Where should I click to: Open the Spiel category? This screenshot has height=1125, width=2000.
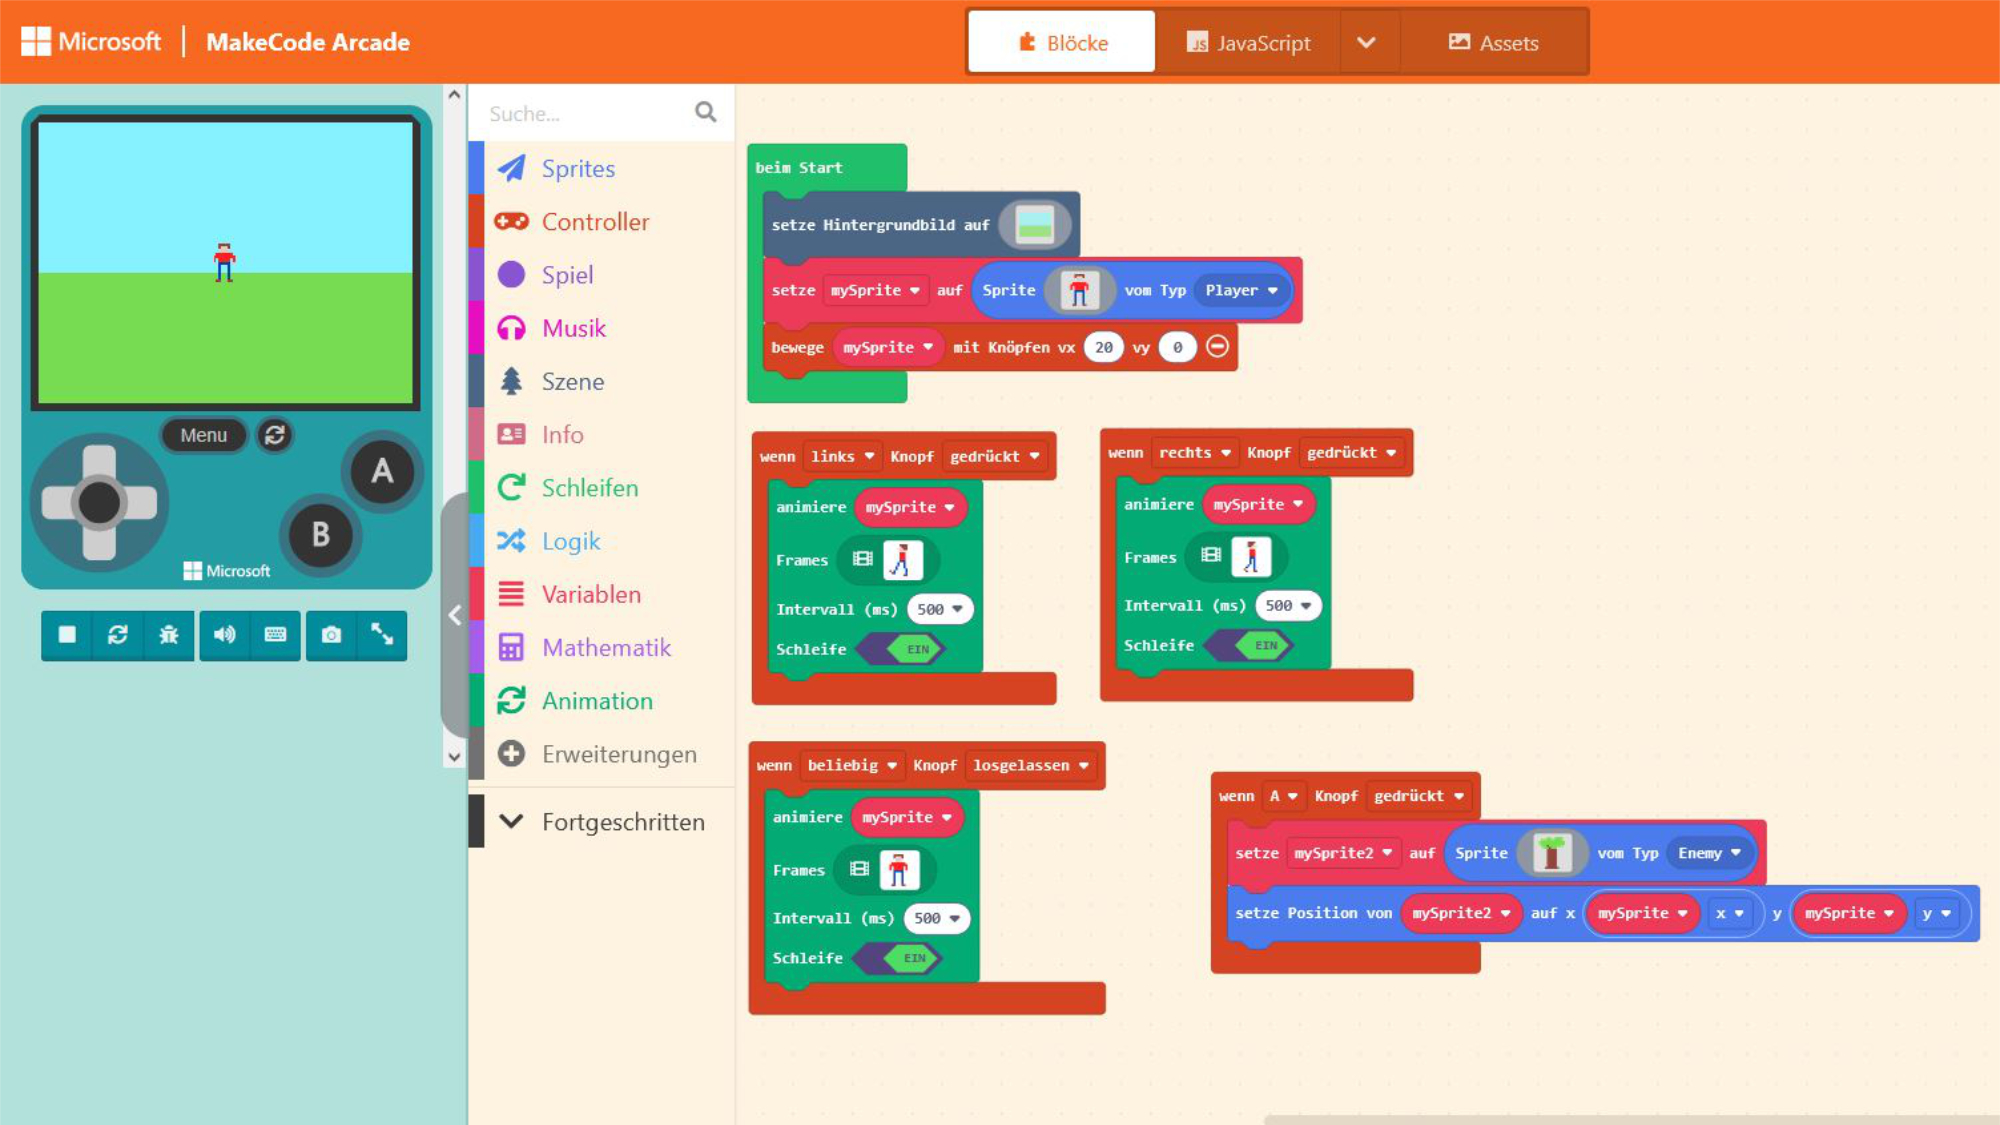point(602,274)
